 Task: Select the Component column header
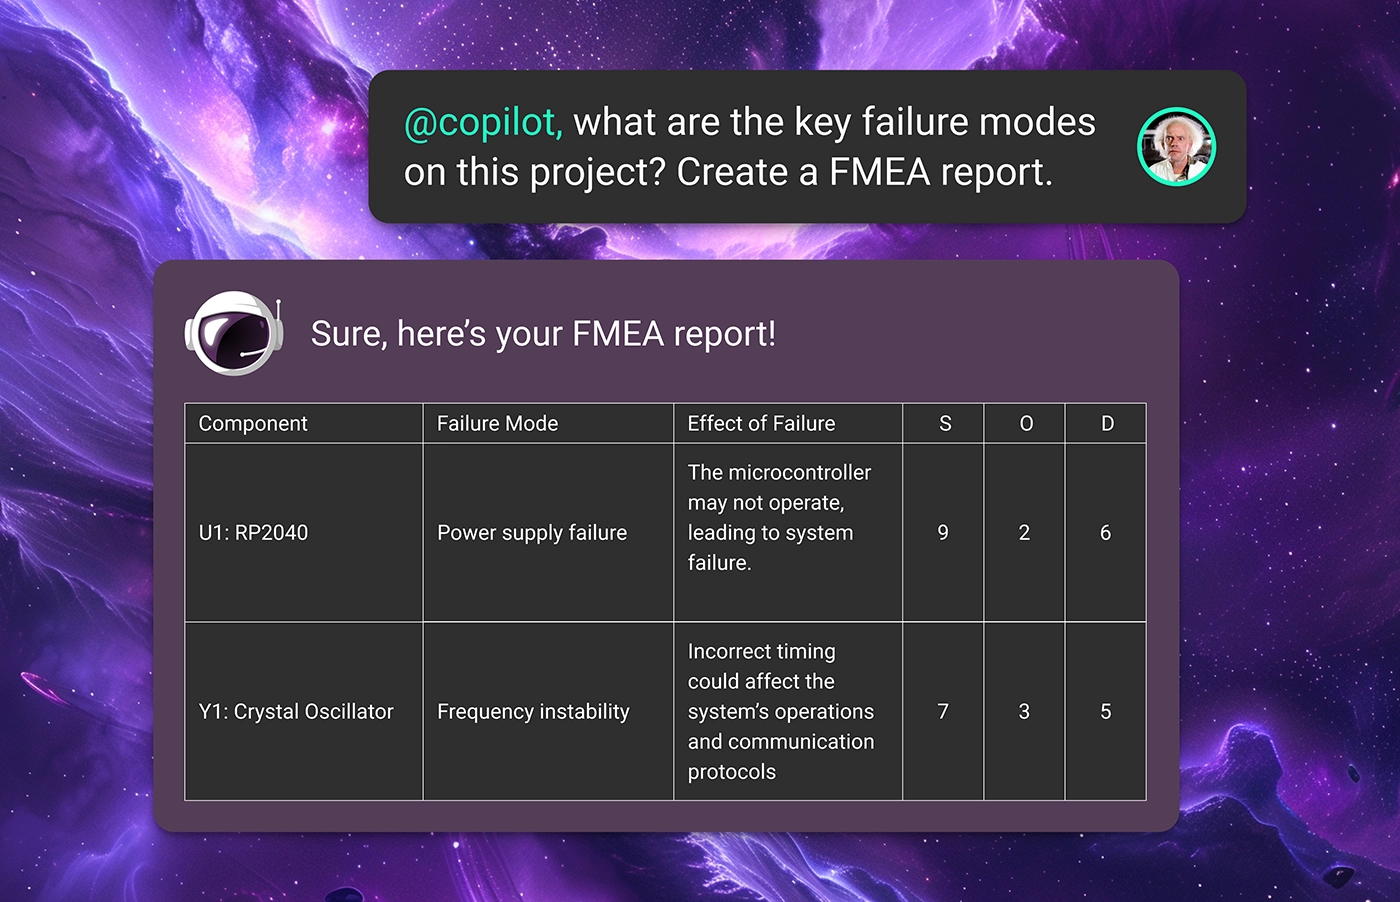(253, 423)
